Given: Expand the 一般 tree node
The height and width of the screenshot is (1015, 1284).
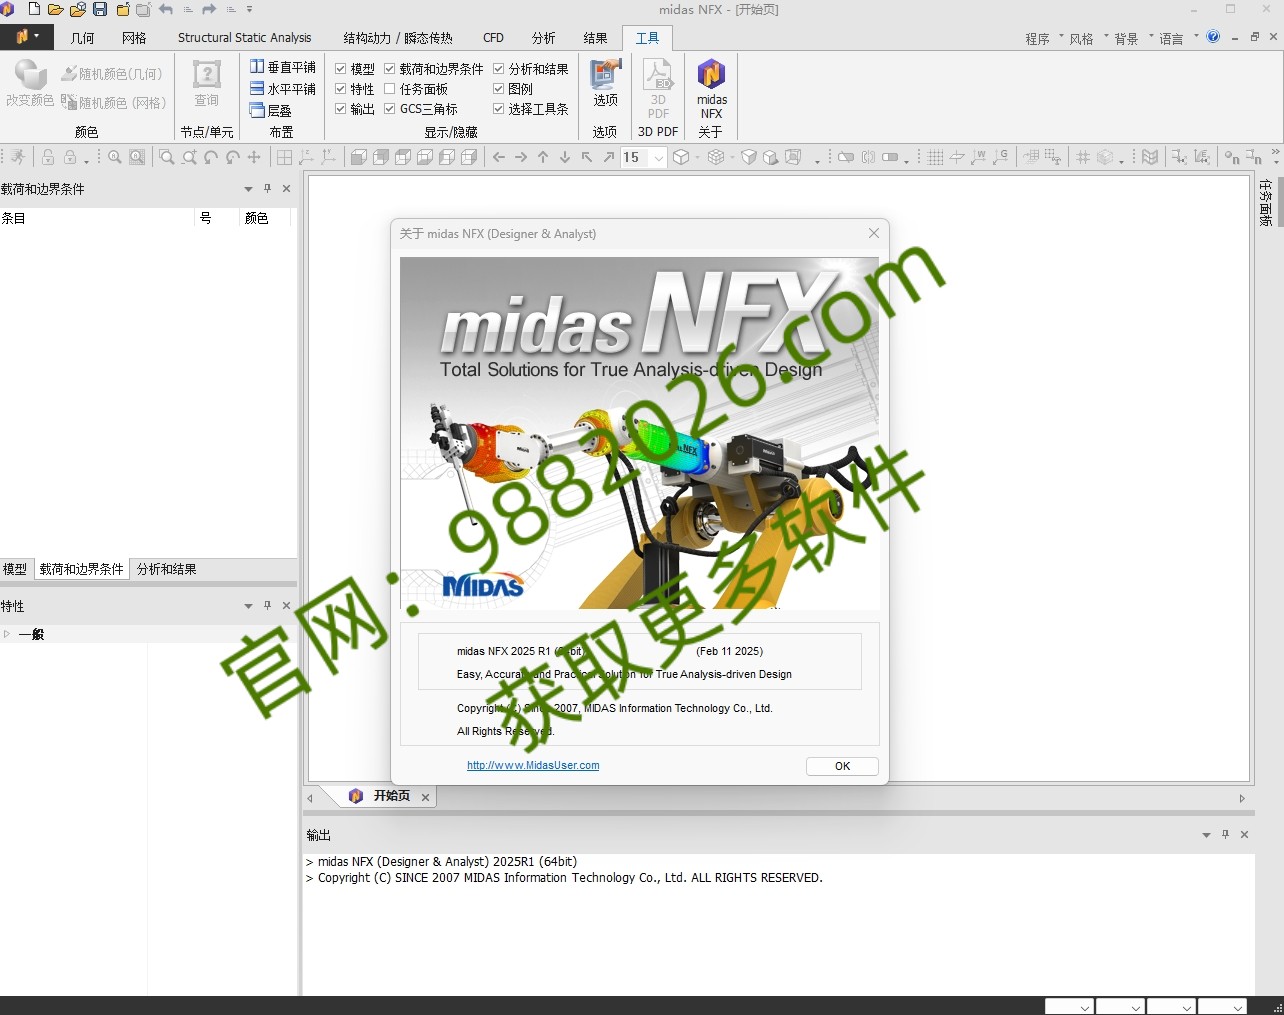Looking at the screenshot, I should (7, 634).
